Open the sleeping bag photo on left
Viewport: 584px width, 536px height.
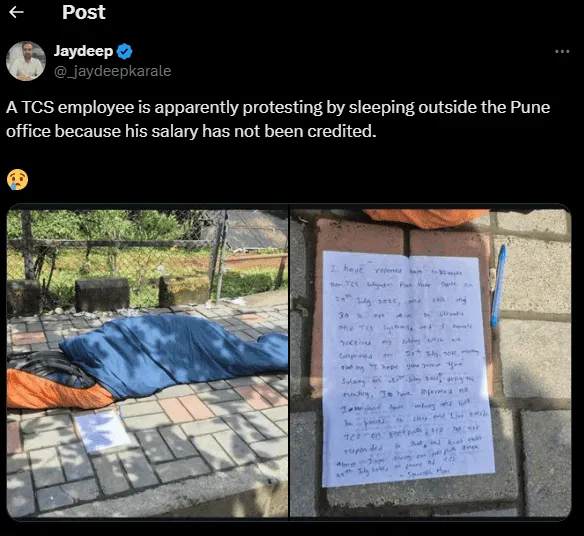147,362
